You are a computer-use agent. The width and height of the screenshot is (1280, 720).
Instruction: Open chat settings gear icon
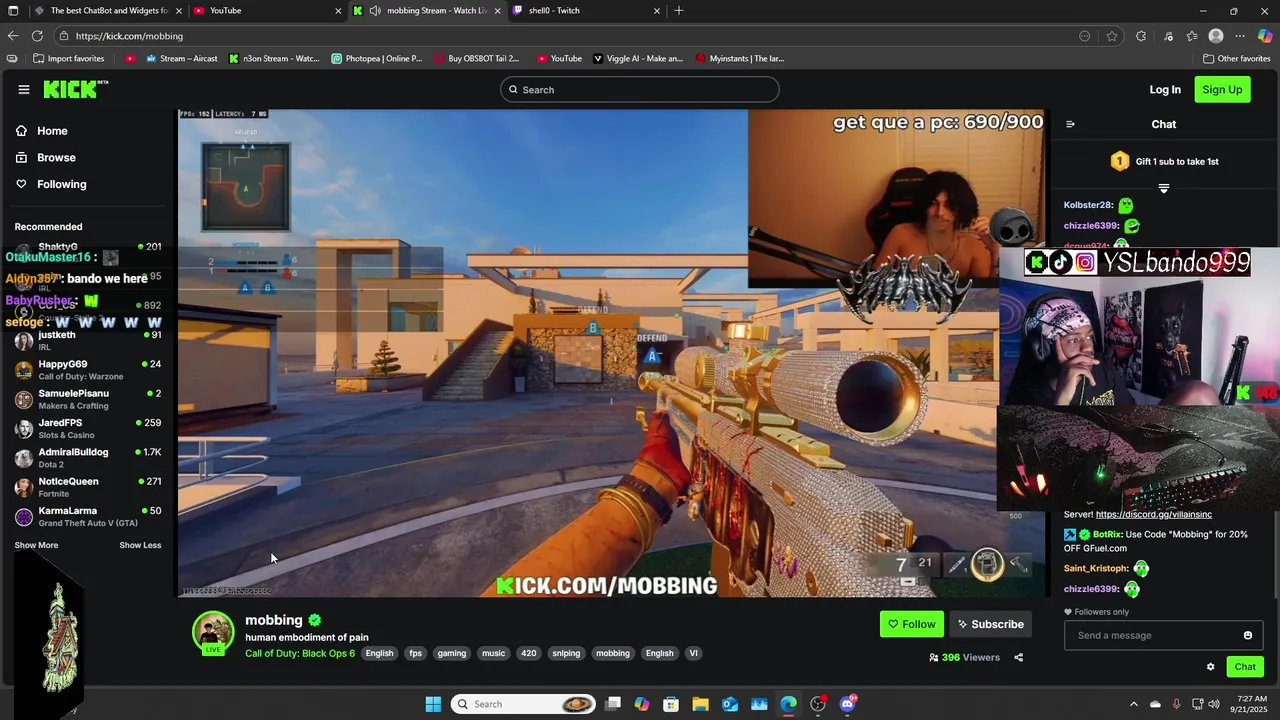[1210, 667]
